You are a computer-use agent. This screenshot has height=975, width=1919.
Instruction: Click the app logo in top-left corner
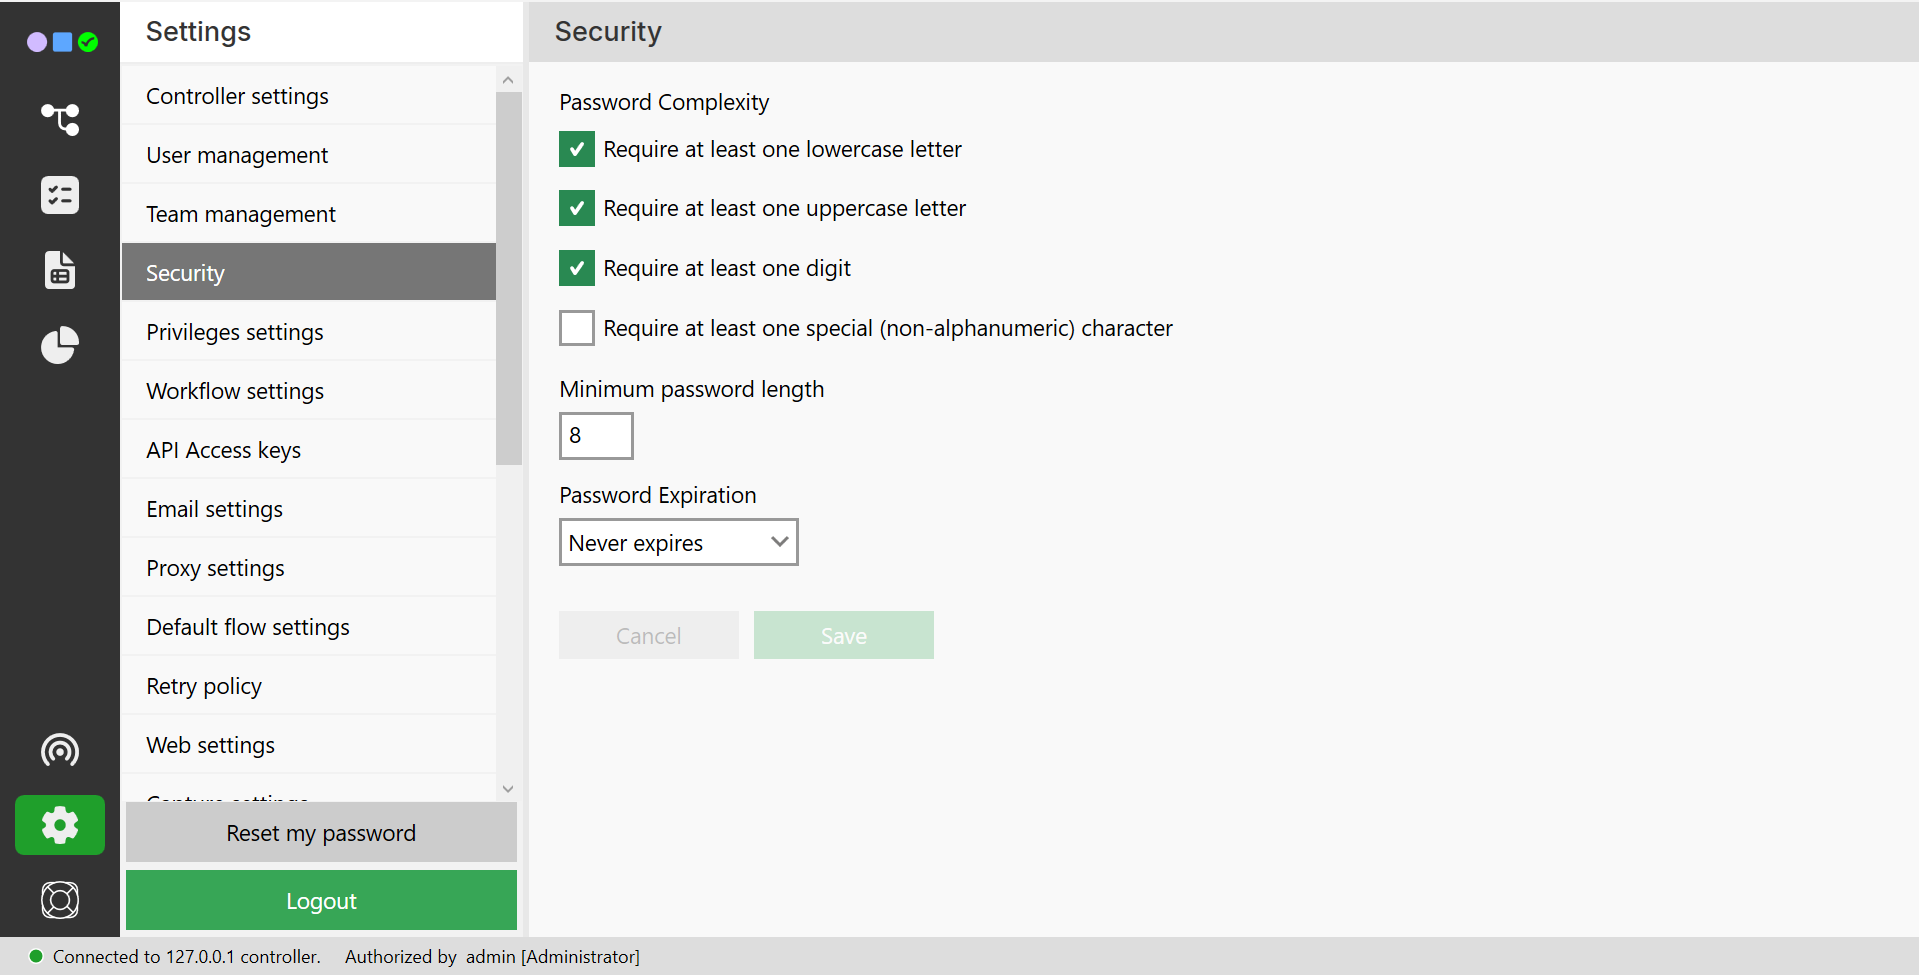pos(62,42)
